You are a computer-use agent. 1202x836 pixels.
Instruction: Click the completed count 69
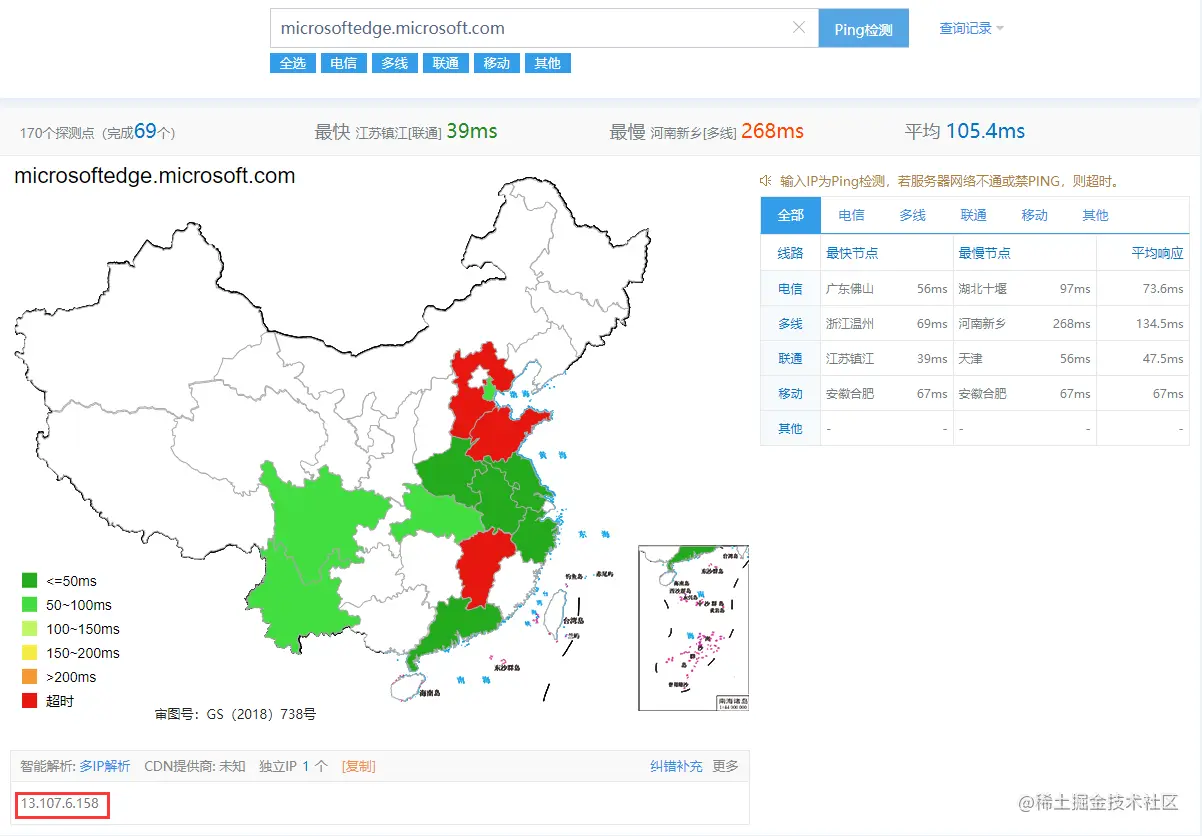coord(146,131)
